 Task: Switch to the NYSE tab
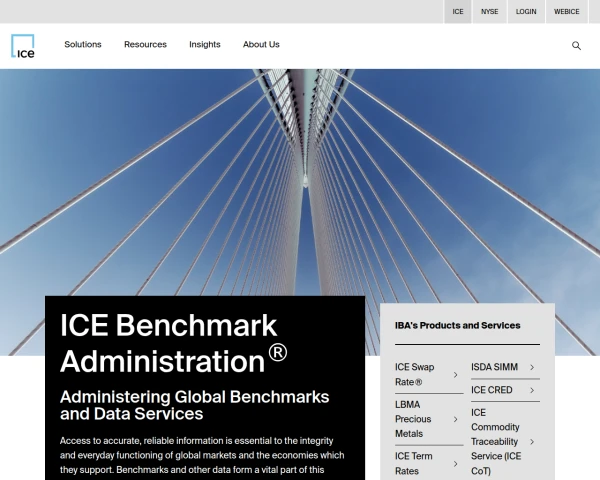489,11
